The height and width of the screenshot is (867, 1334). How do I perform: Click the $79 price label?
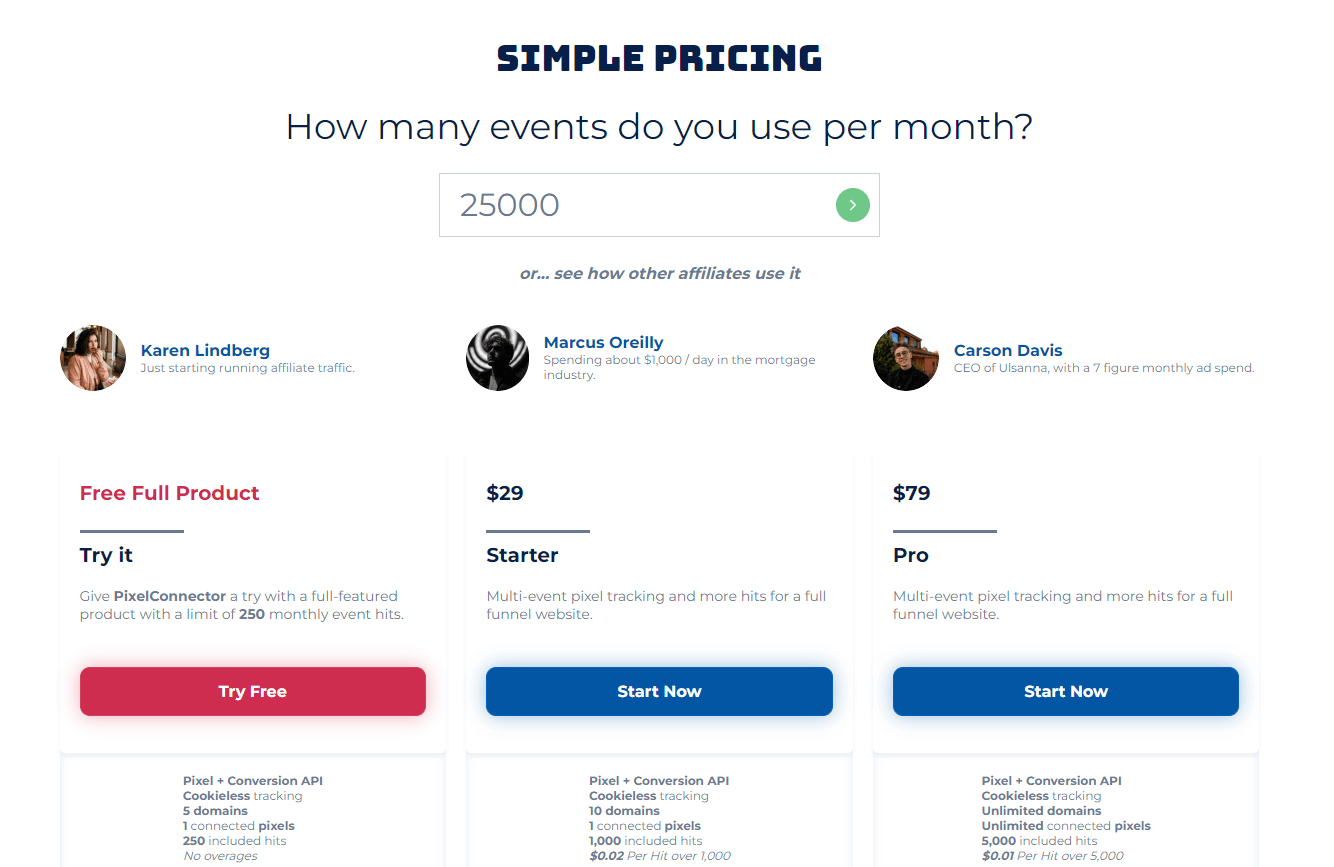point(911,493)
